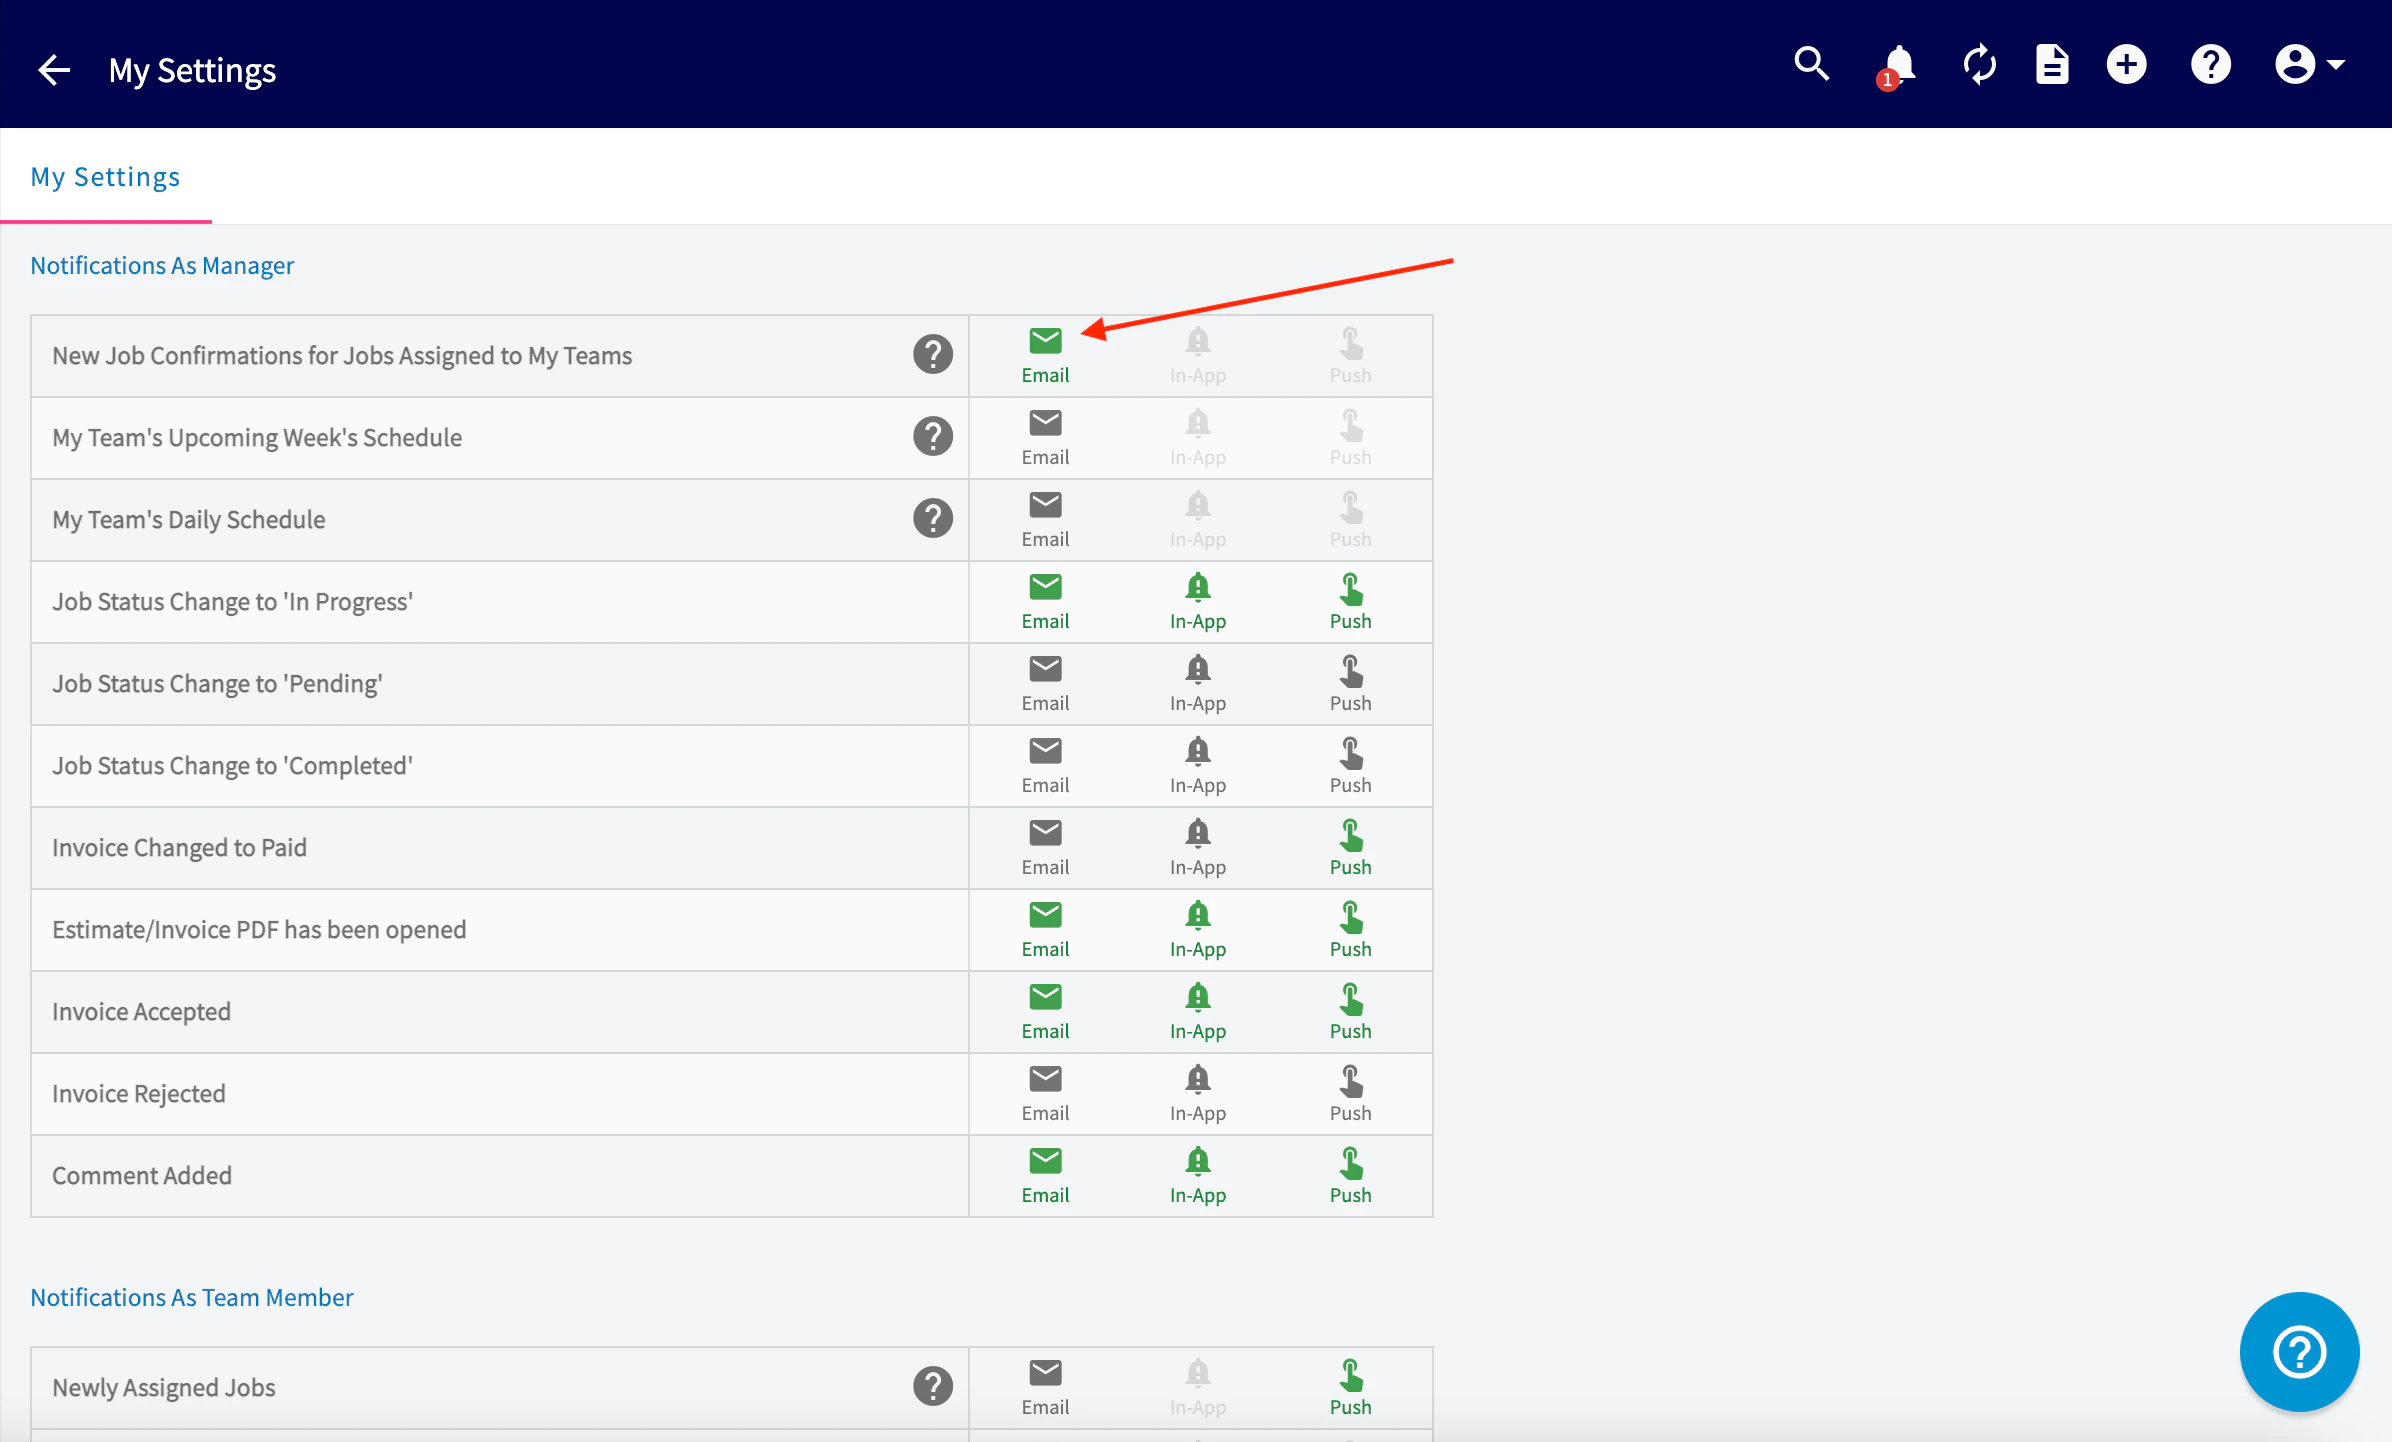Disable Email for Invoice Accepted
Viewport: 2392px width, 1442px height.
[1045, 1012]
